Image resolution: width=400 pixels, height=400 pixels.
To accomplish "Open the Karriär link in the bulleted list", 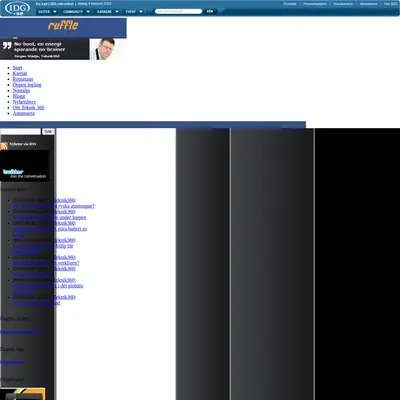I will pos(20,73).
